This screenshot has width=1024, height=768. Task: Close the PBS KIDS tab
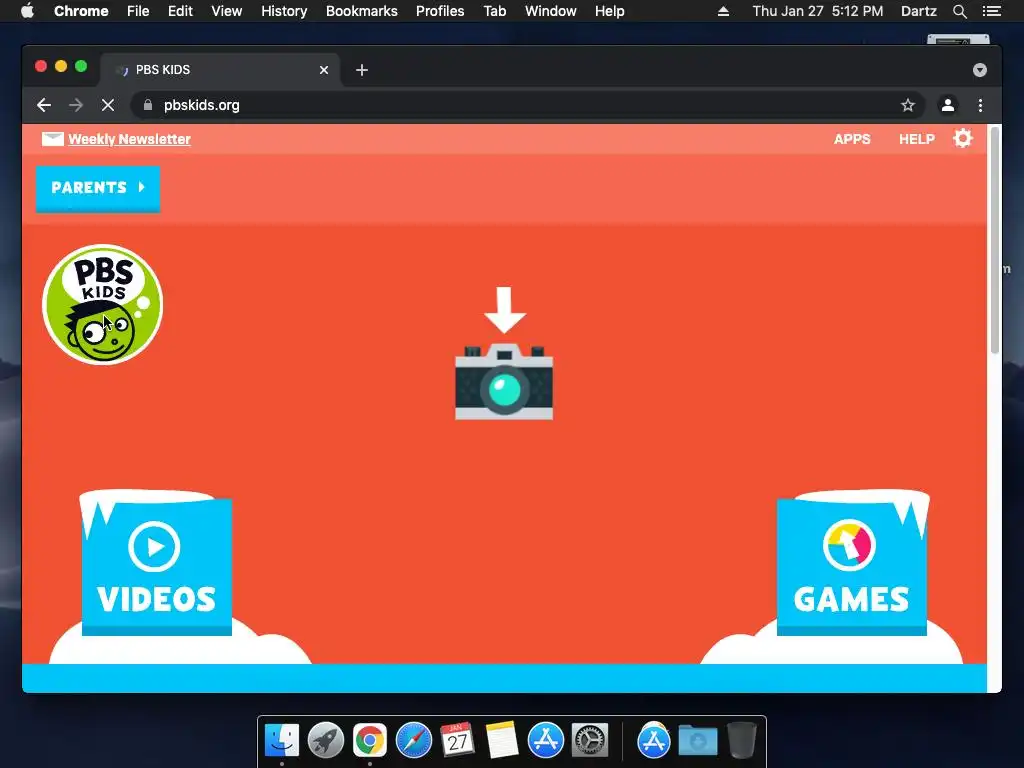(x=324, y=70)
